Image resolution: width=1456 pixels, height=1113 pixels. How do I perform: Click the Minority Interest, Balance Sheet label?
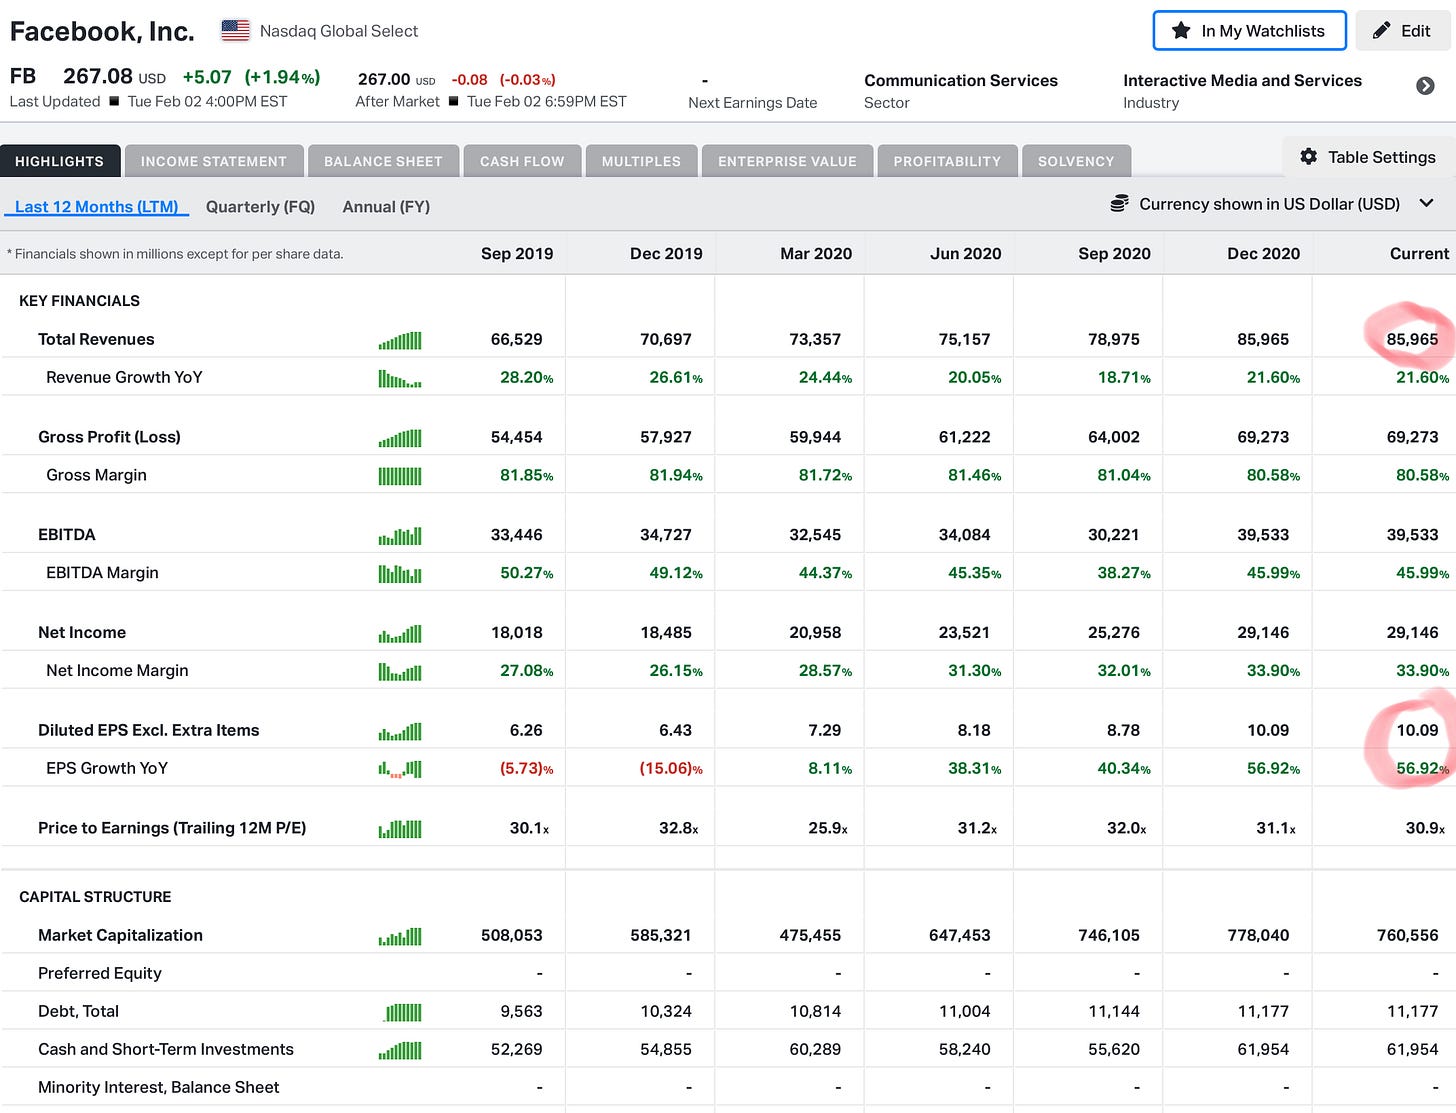[159, 1088]
